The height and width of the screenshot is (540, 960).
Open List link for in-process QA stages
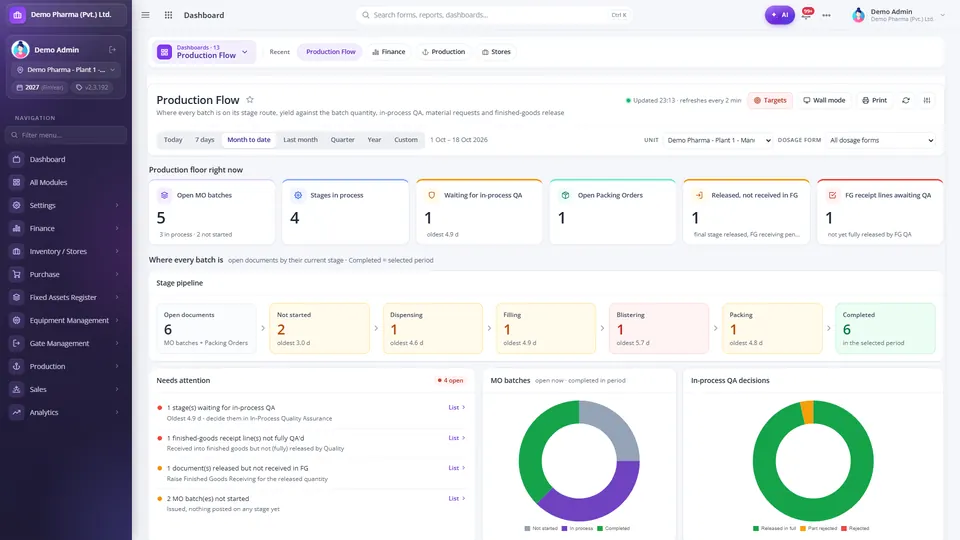tap(456, 407)
